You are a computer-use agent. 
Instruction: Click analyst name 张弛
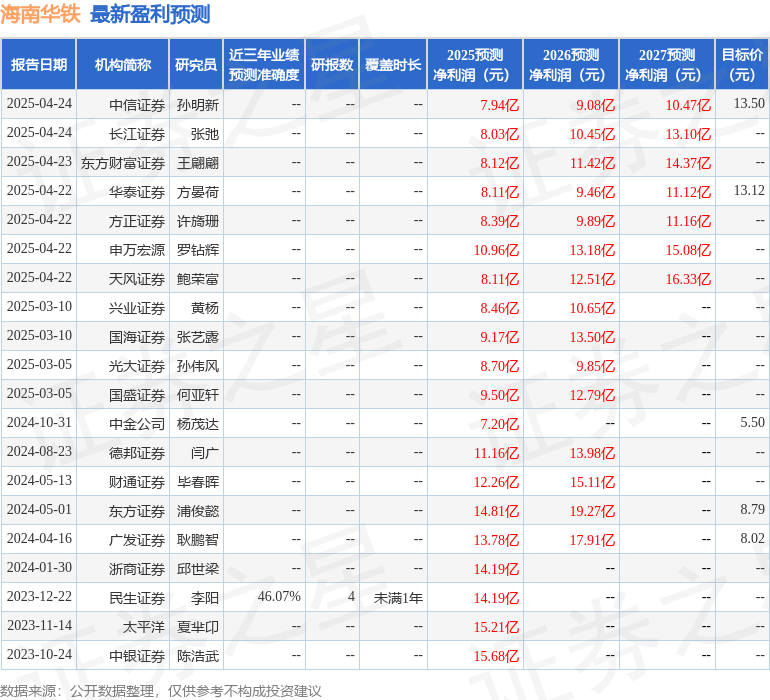(x=205, y=134)
